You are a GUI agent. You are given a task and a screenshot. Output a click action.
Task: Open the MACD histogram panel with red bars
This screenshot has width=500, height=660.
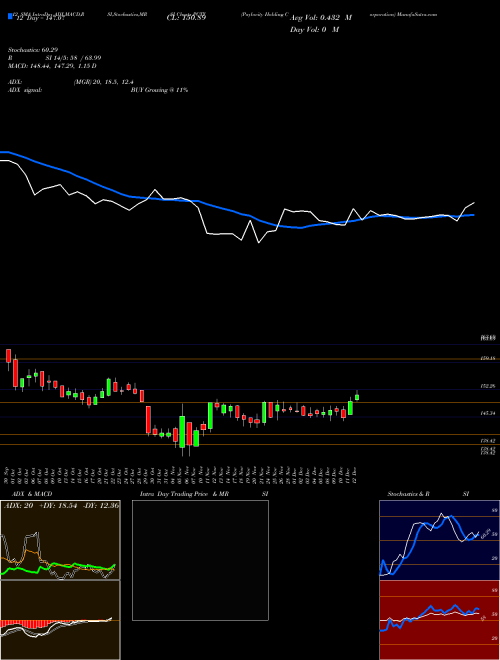coord(60,620)
